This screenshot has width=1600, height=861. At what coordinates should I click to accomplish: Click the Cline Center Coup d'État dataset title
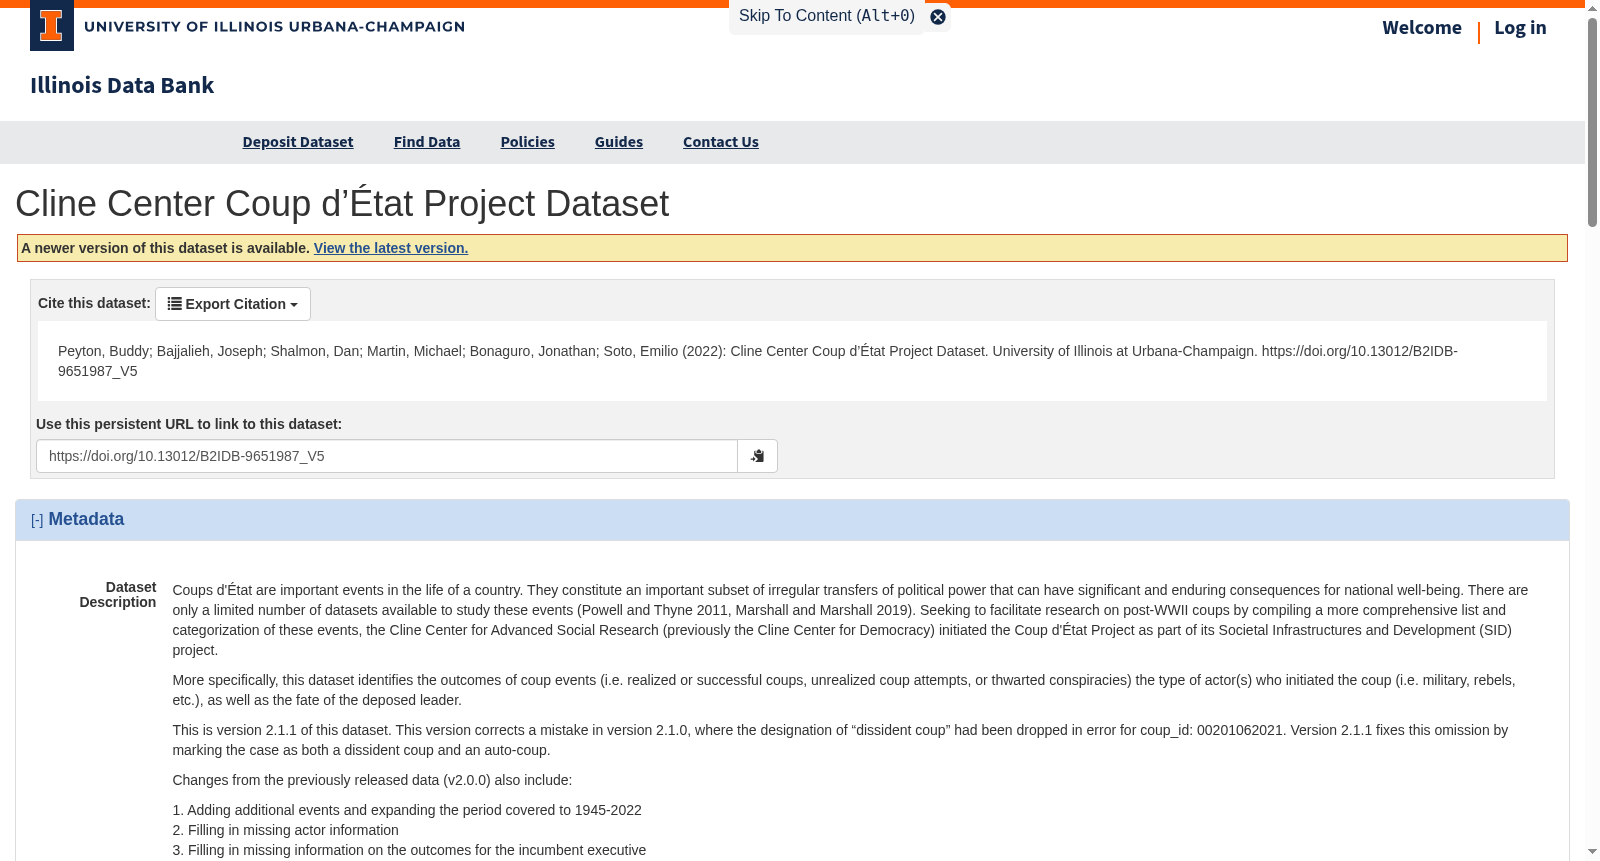[342, 204]
